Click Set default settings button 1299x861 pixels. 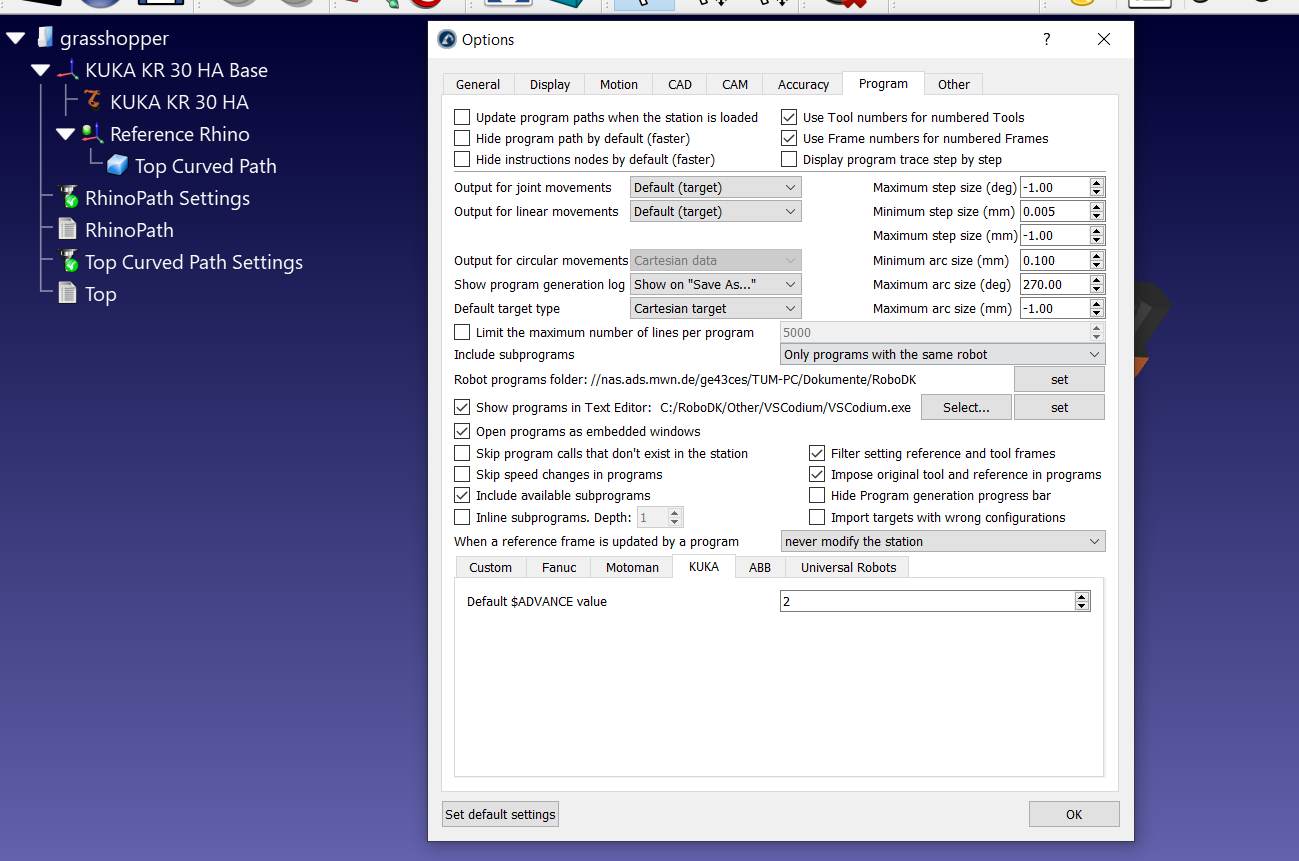click(x=500, y=815)
